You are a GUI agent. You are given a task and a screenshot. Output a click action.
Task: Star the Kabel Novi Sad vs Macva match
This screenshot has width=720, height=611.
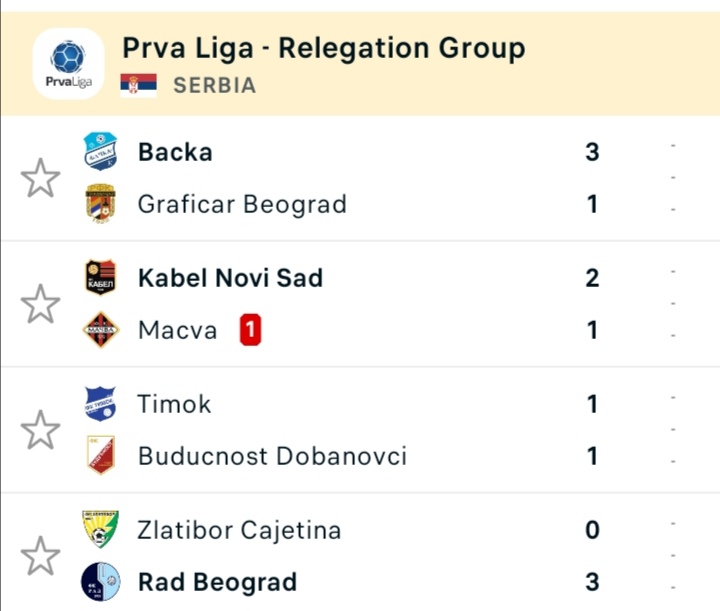(40, 304)
